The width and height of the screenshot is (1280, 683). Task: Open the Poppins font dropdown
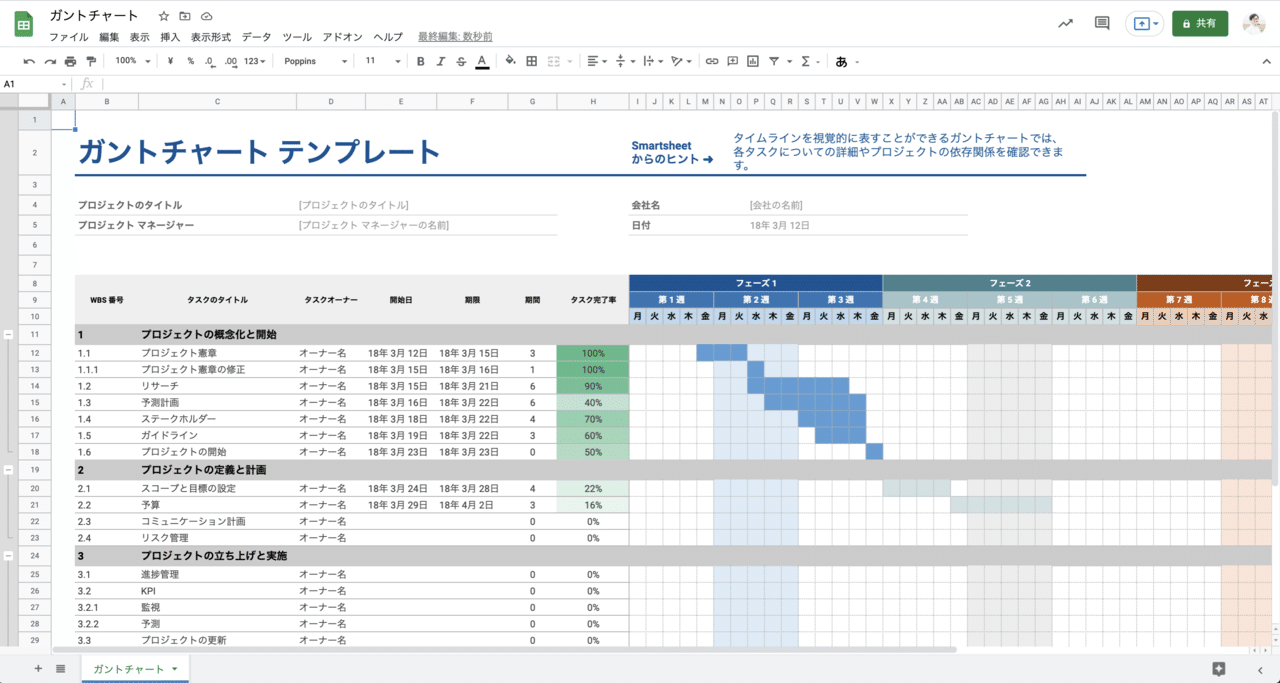(315, 61)
